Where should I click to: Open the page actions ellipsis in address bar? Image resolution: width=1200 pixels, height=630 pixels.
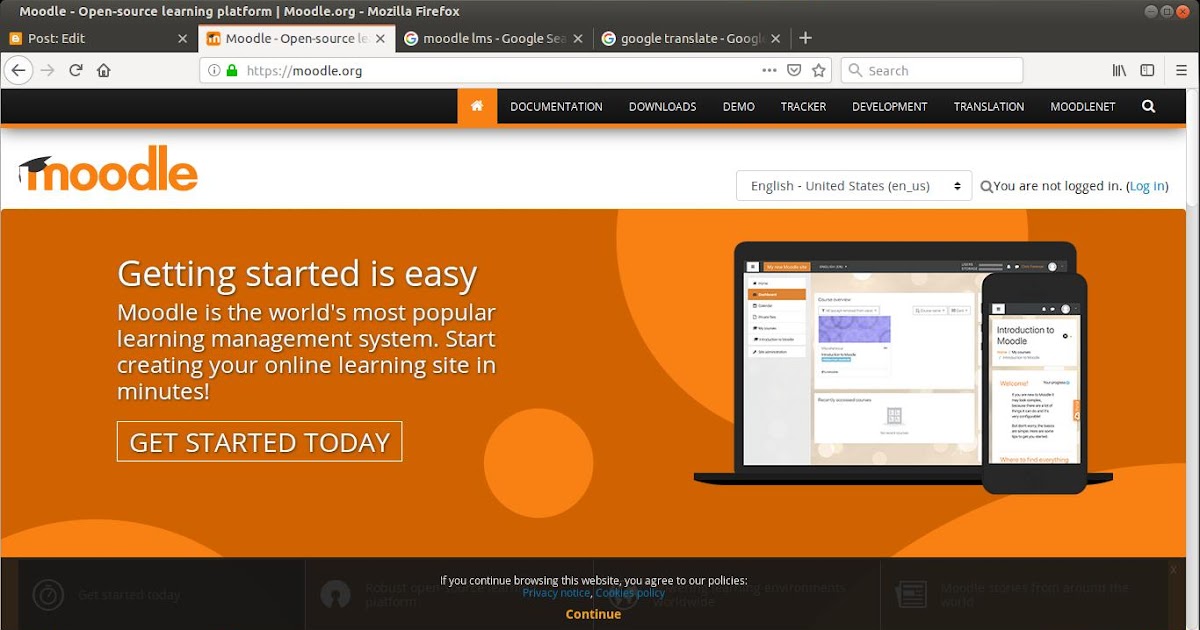(769, 70)
